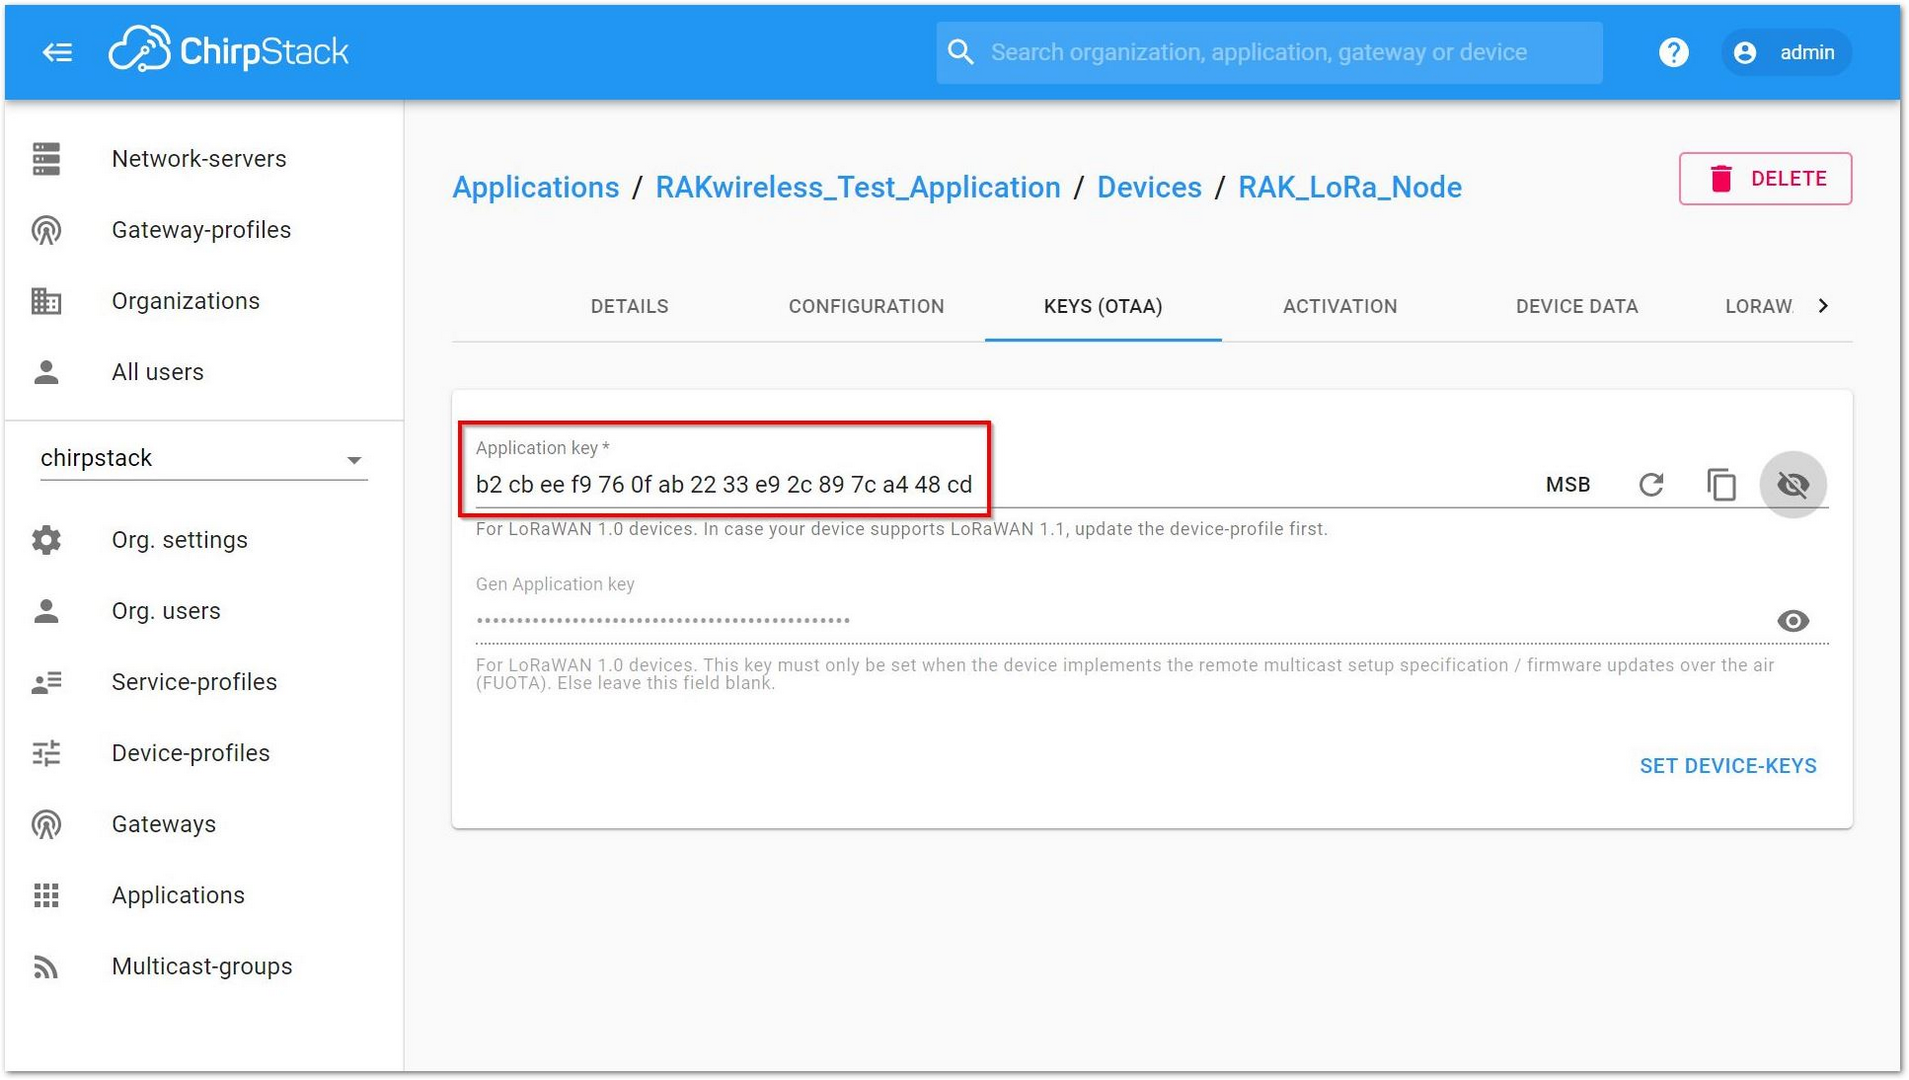Click the search magnifier icon
Viewport: 1909px width, 1080px height.
(961, 52)
